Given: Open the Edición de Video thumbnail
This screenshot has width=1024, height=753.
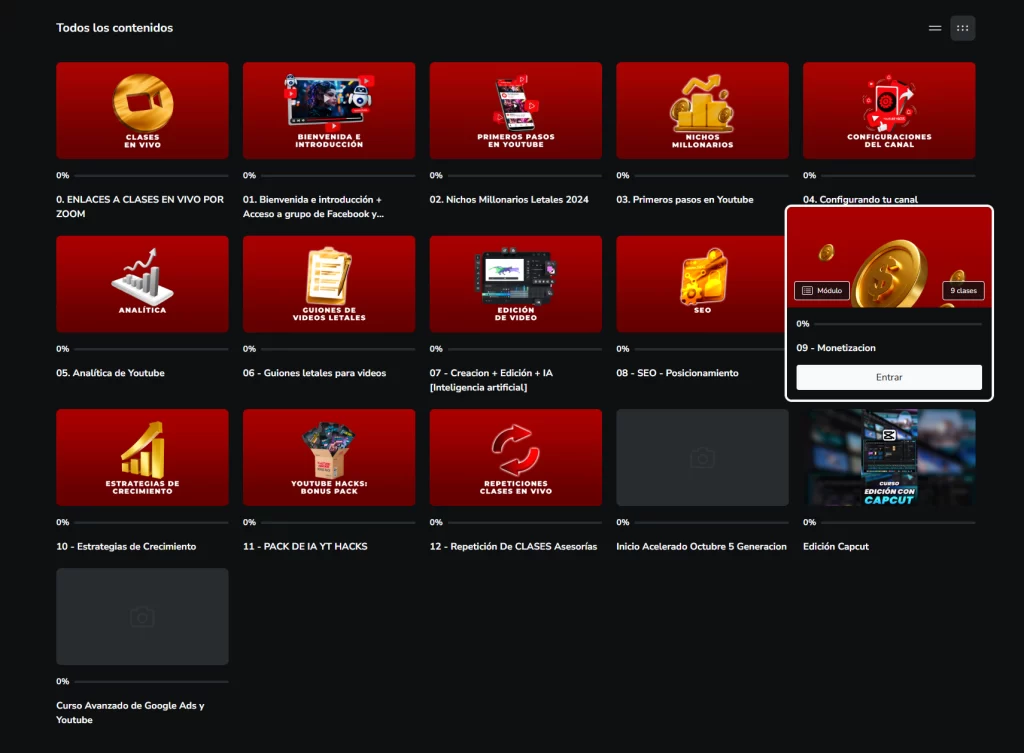Looking at the screenshot, I should (x=515, y=284).
